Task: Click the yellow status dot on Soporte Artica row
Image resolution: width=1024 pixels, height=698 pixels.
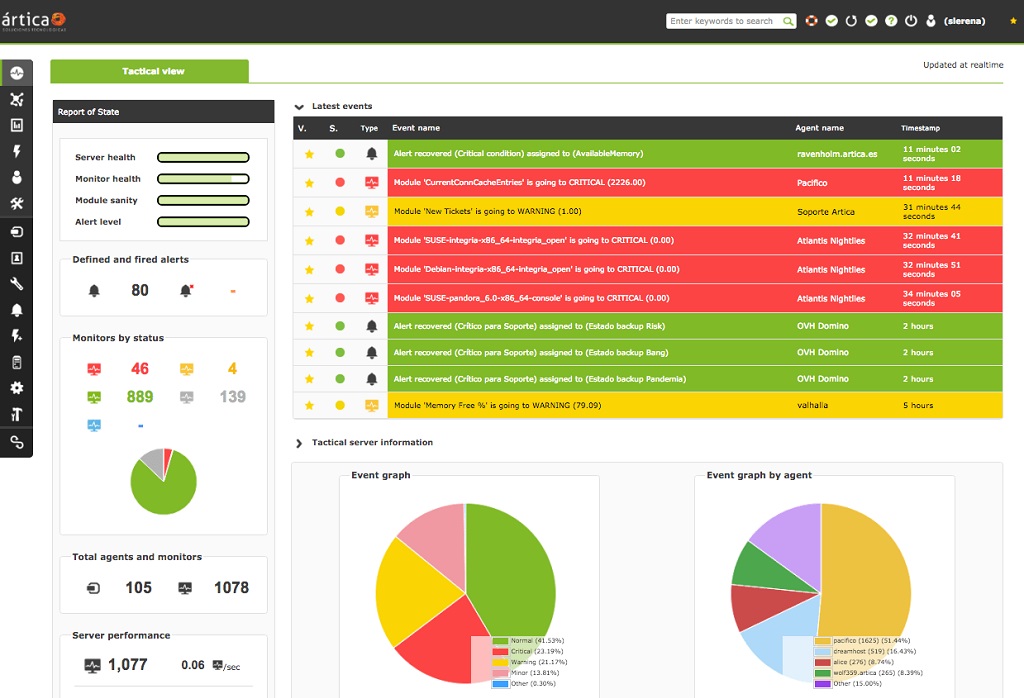Action: 340,211
